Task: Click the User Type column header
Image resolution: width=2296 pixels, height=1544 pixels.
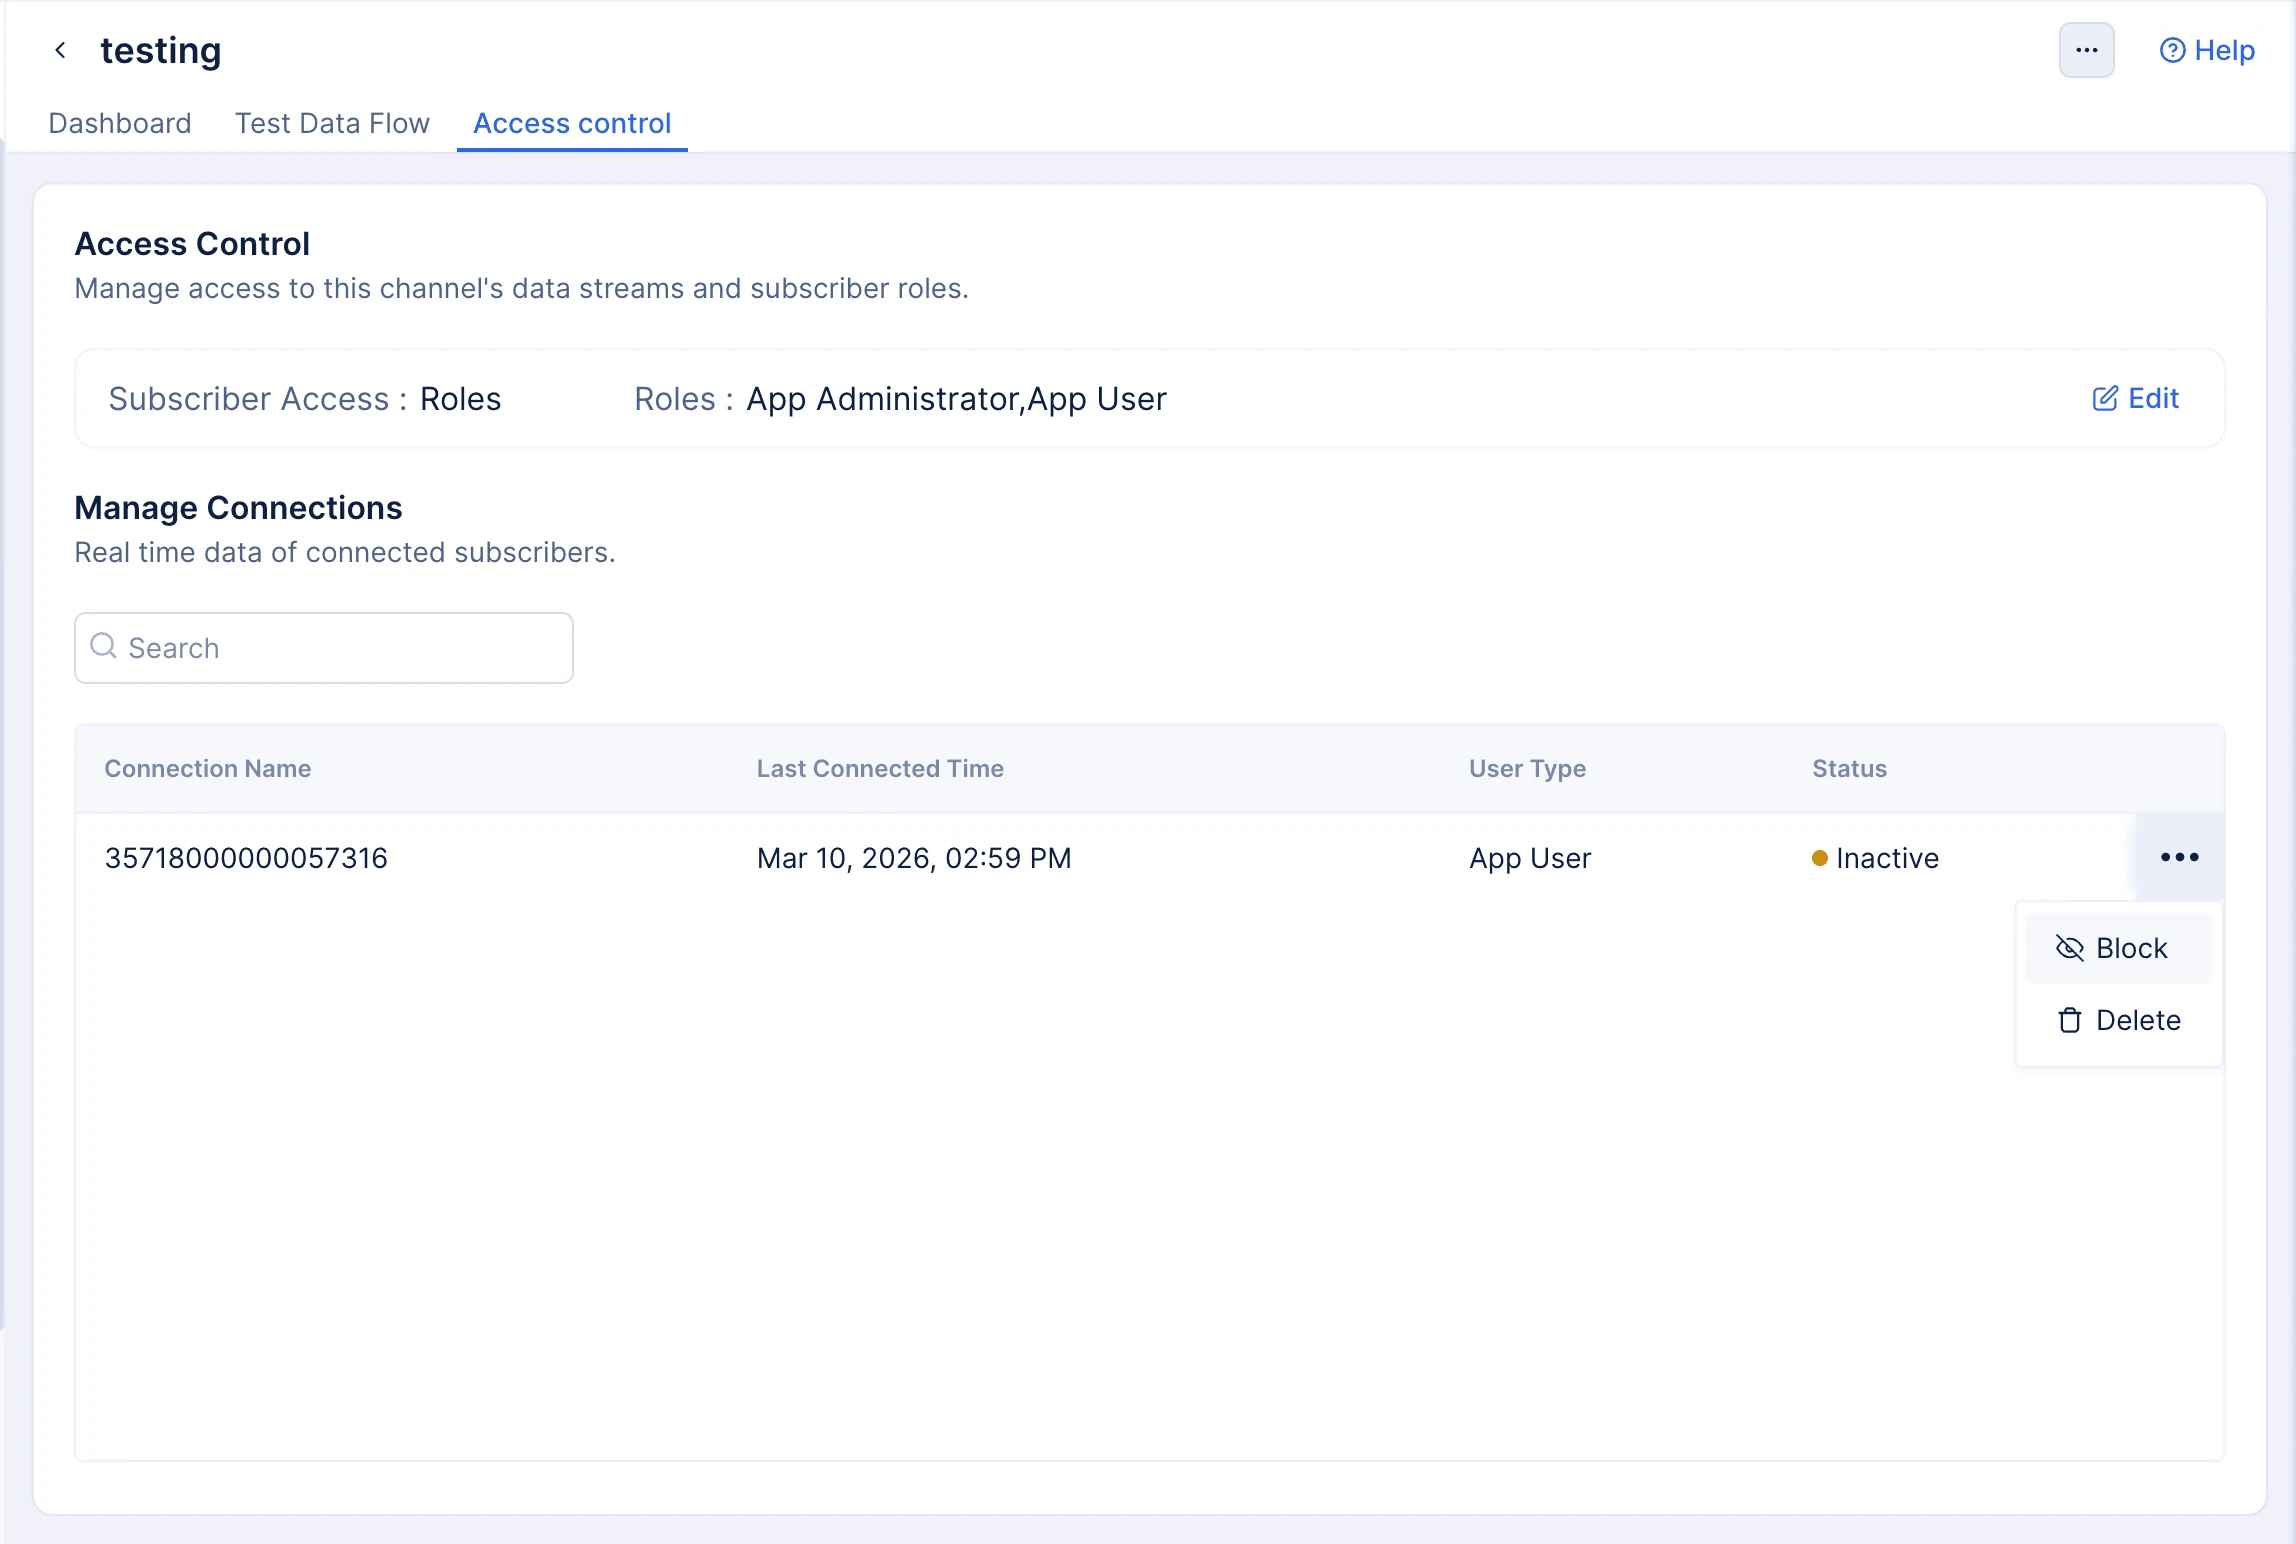Action: 1527,768
